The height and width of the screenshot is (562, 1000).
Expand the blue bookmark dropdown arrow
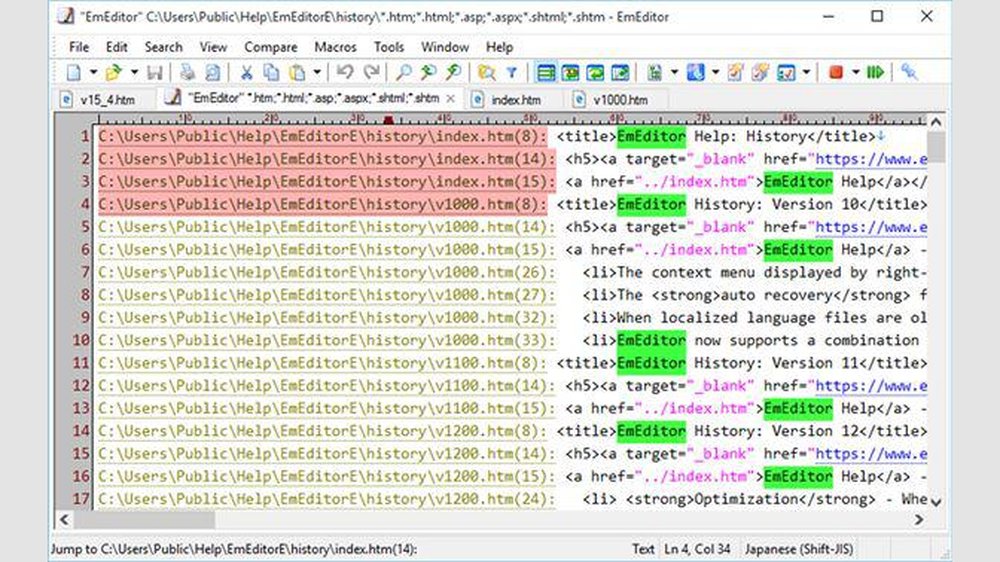(715, 73)
